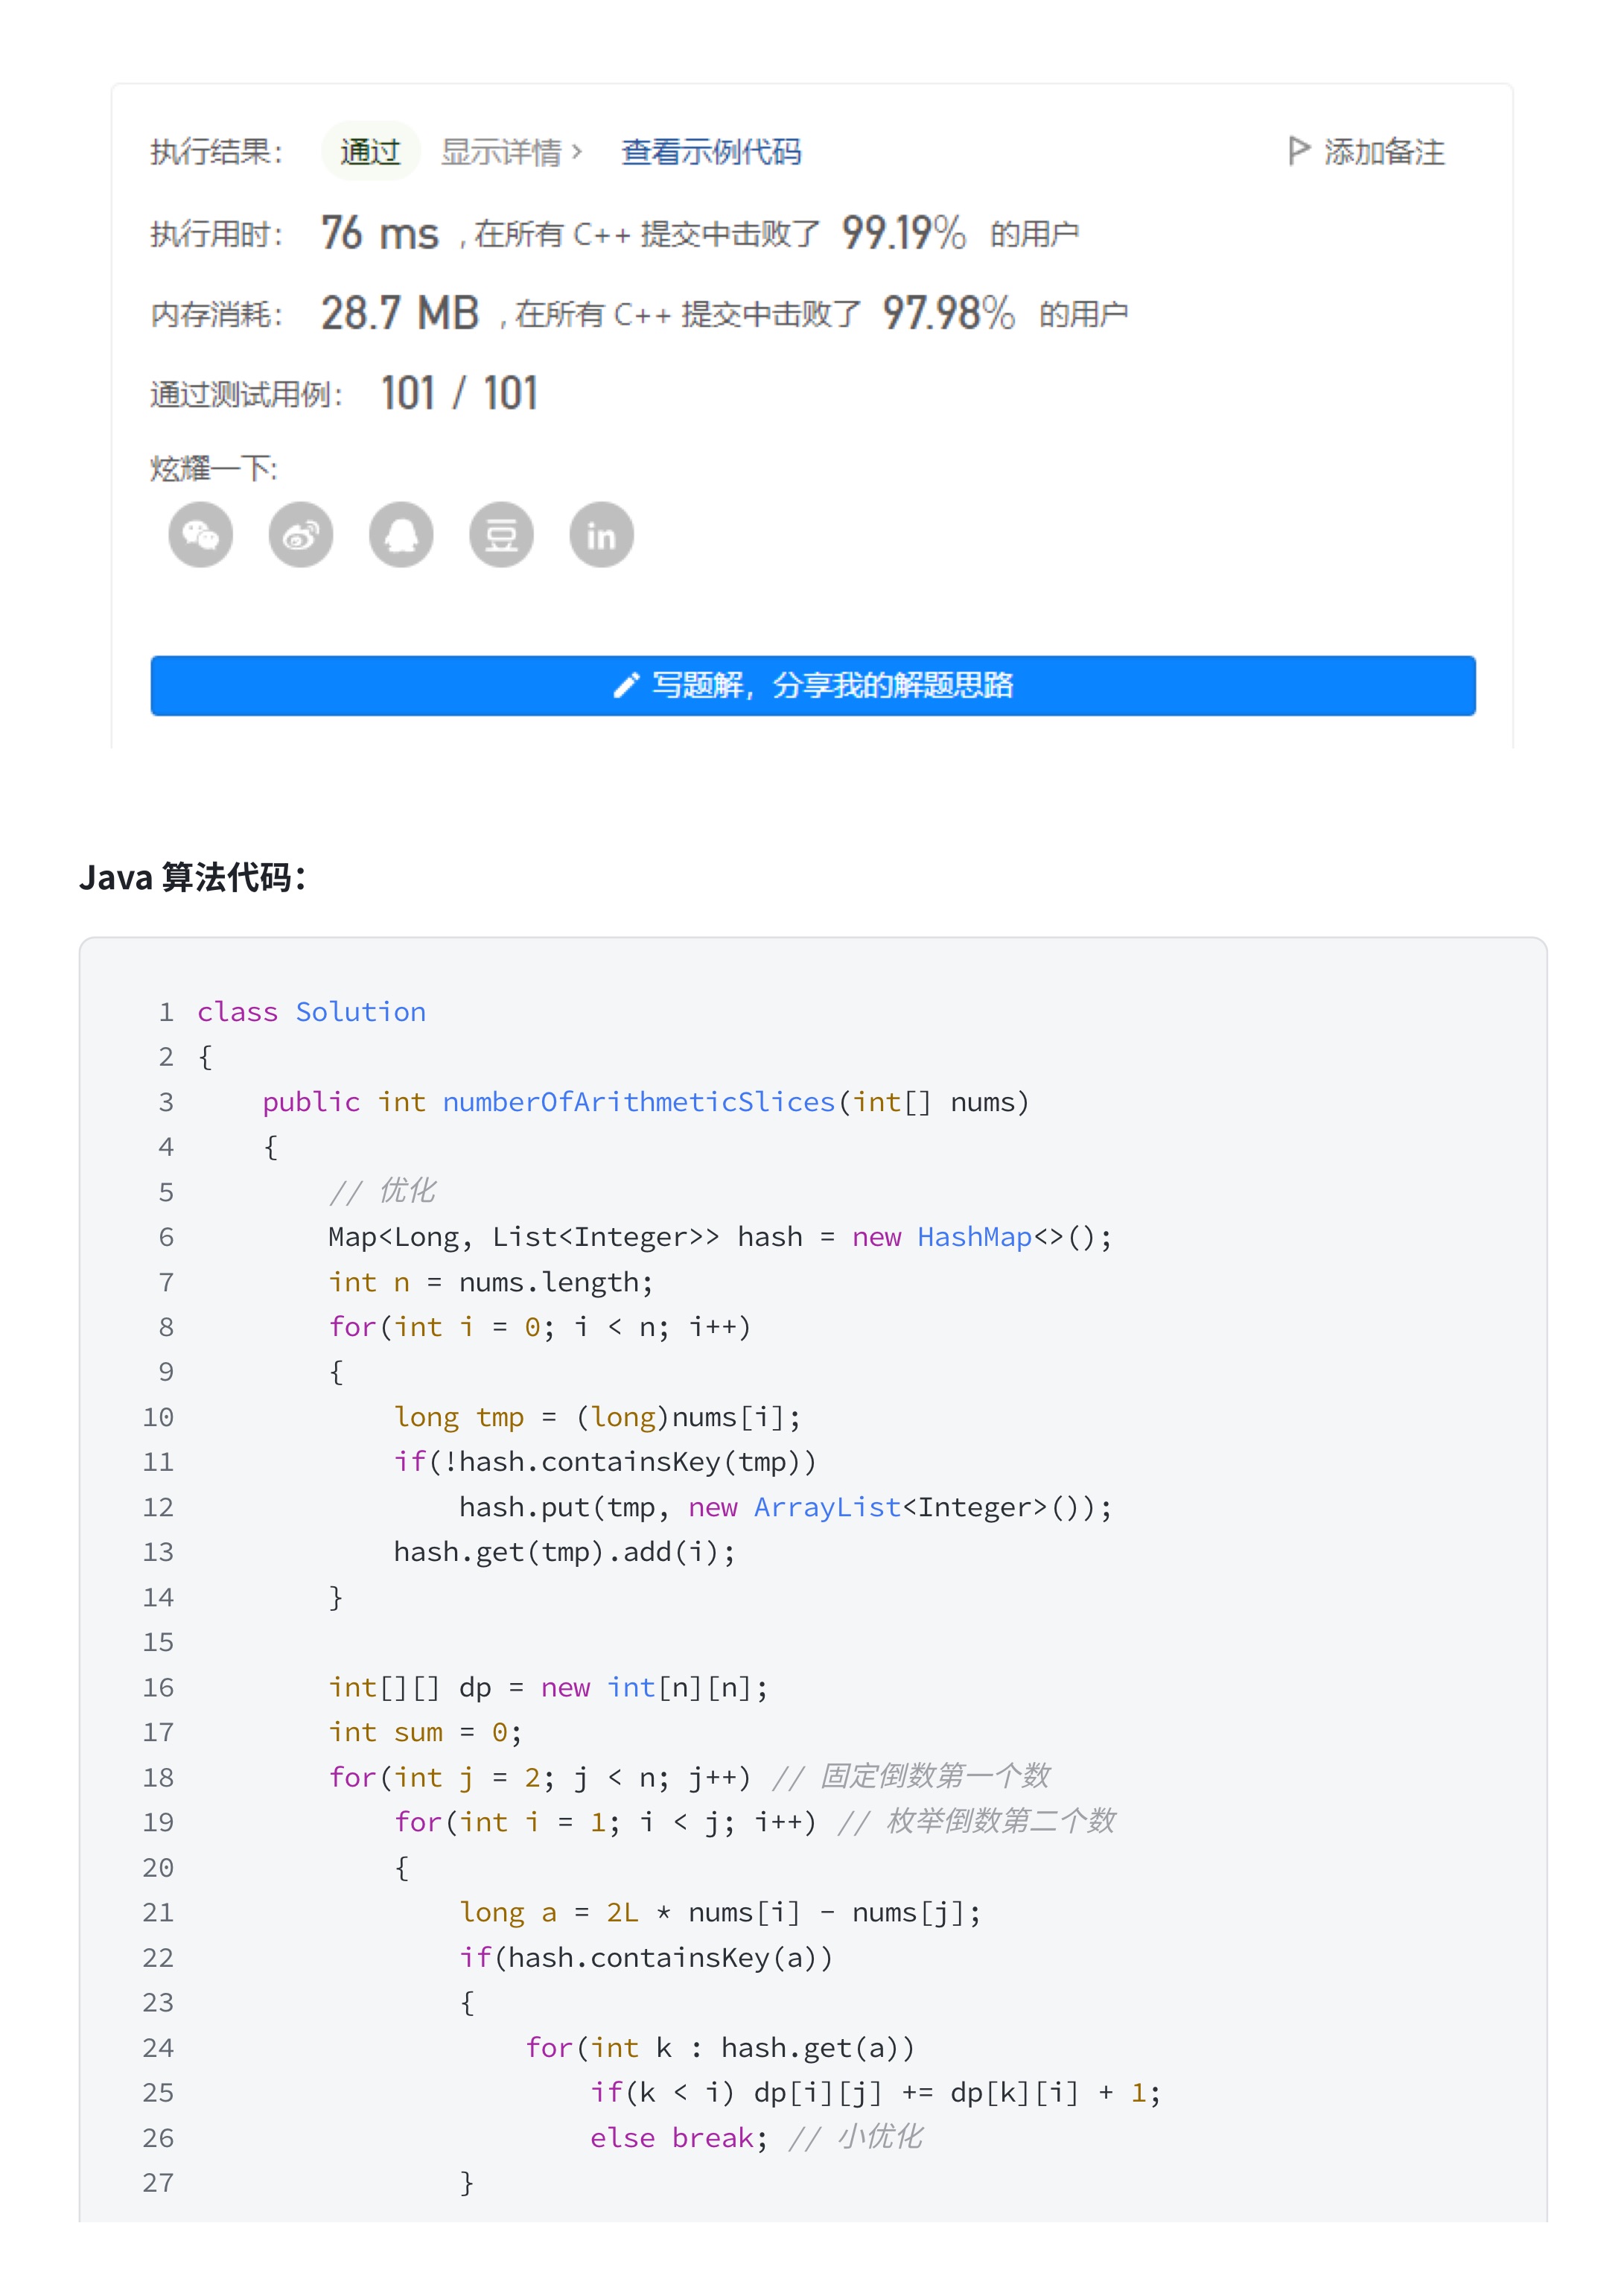Click pencil icon in blue 写题解 bar

click(x=626, y=685)
